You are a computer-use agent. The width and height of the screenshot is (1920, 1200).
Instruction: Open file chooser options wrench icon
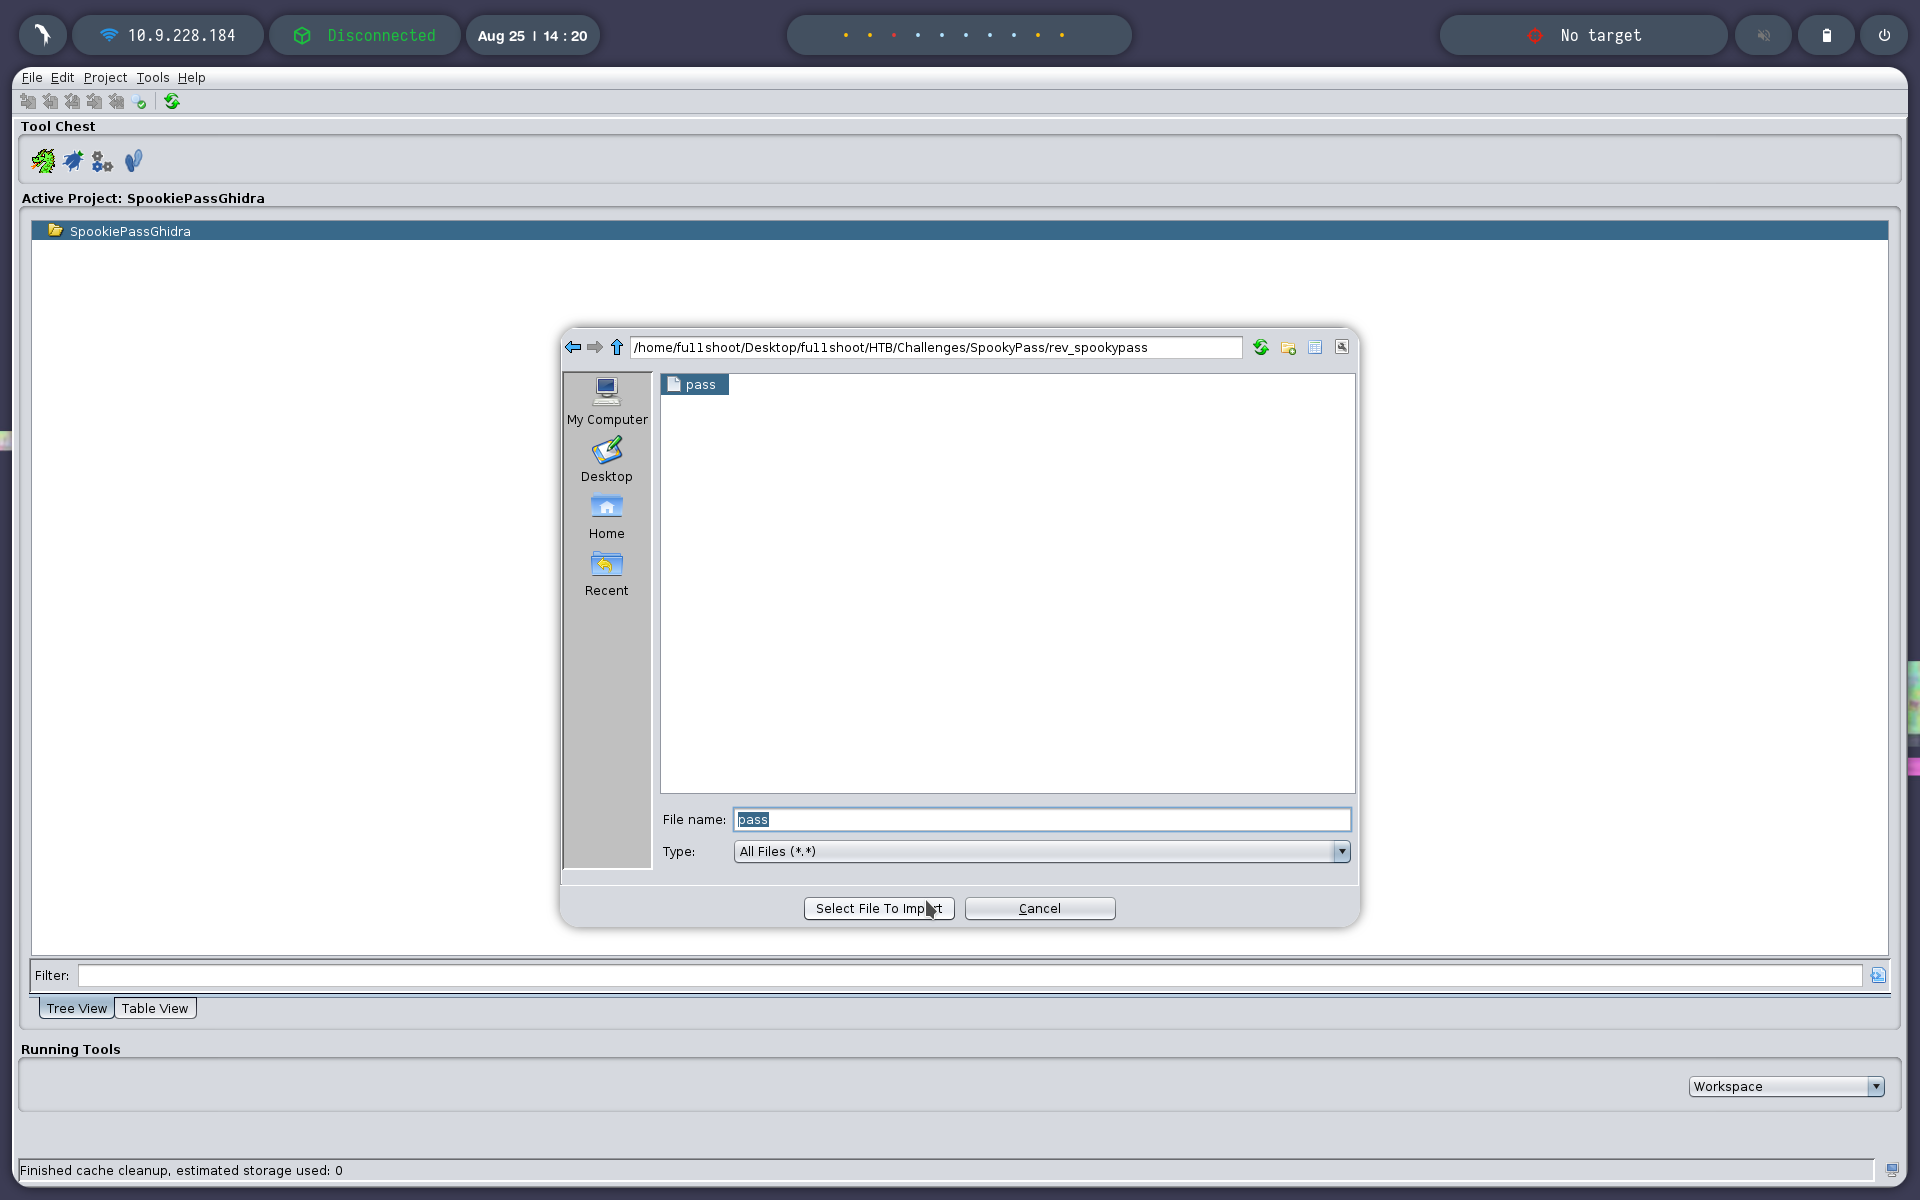pyautogui.click(x=1342, y=347)
